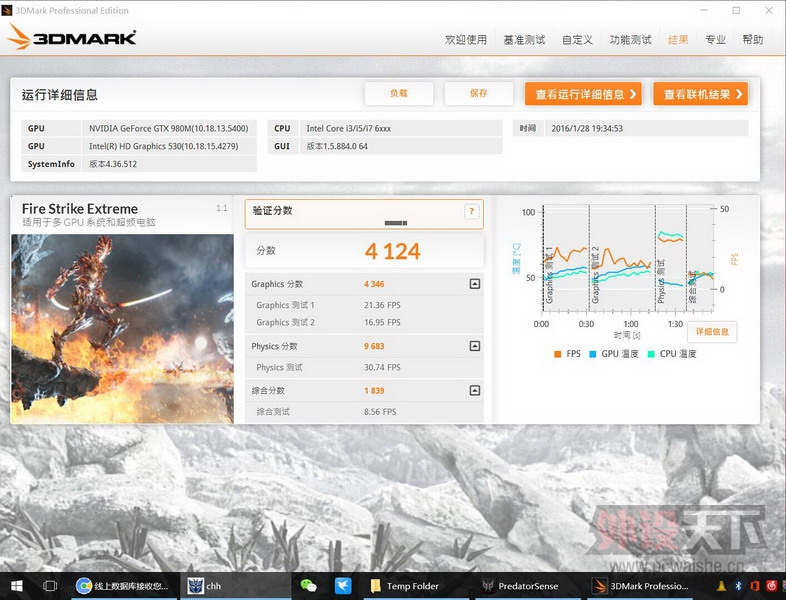Click combined score value 1 839

click(x=374, y=390)
